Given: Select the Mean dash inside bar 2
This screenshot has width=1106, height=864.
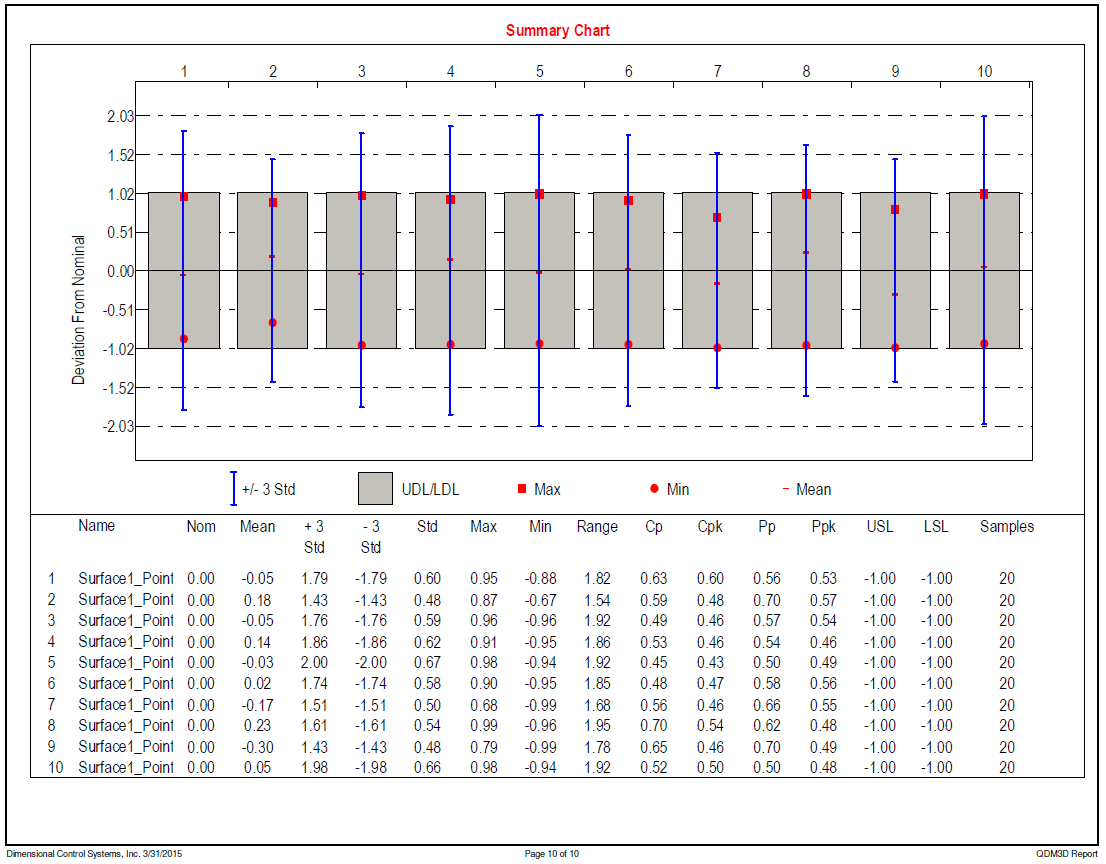Looking at the screenshot, I should coord(271,256).
